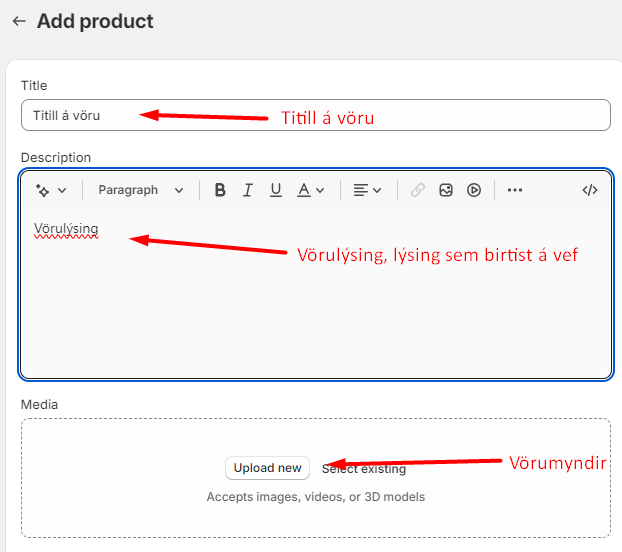Click the AI sparkle generate text icon
Viewport: 622px width, 552px height.
42,190
